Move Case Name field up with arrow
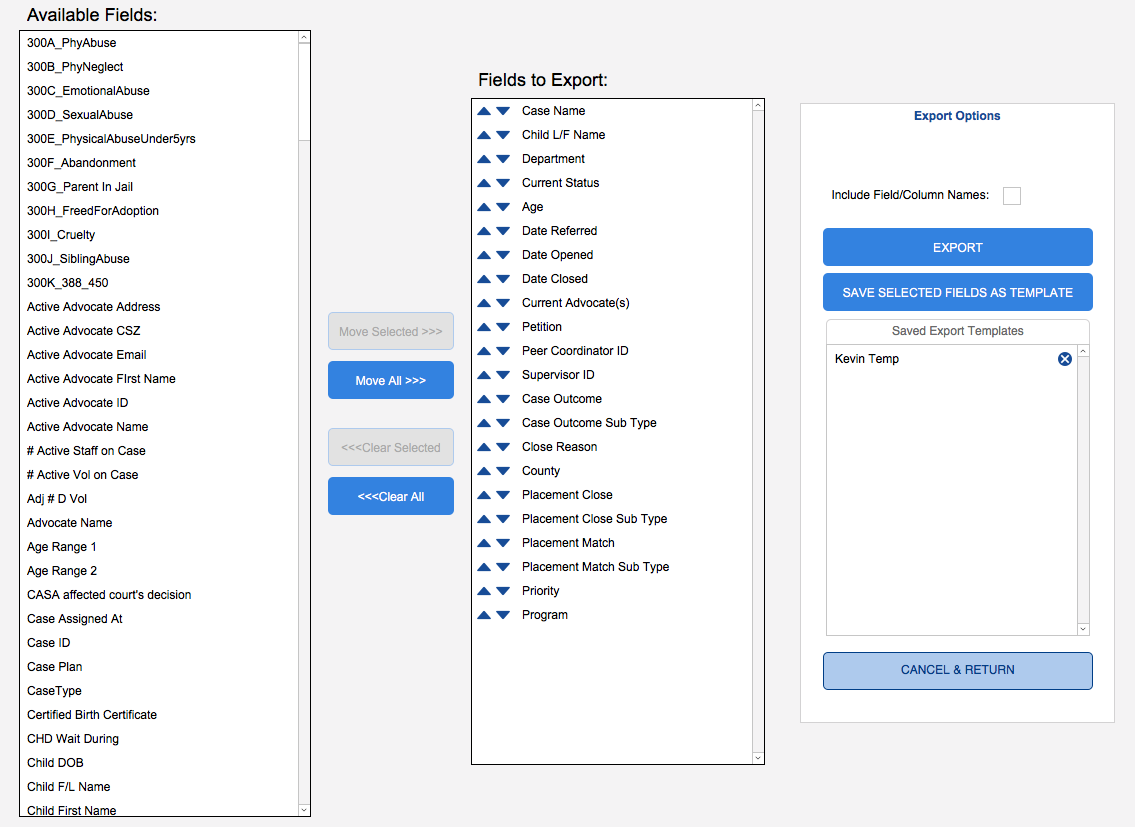 484,111
